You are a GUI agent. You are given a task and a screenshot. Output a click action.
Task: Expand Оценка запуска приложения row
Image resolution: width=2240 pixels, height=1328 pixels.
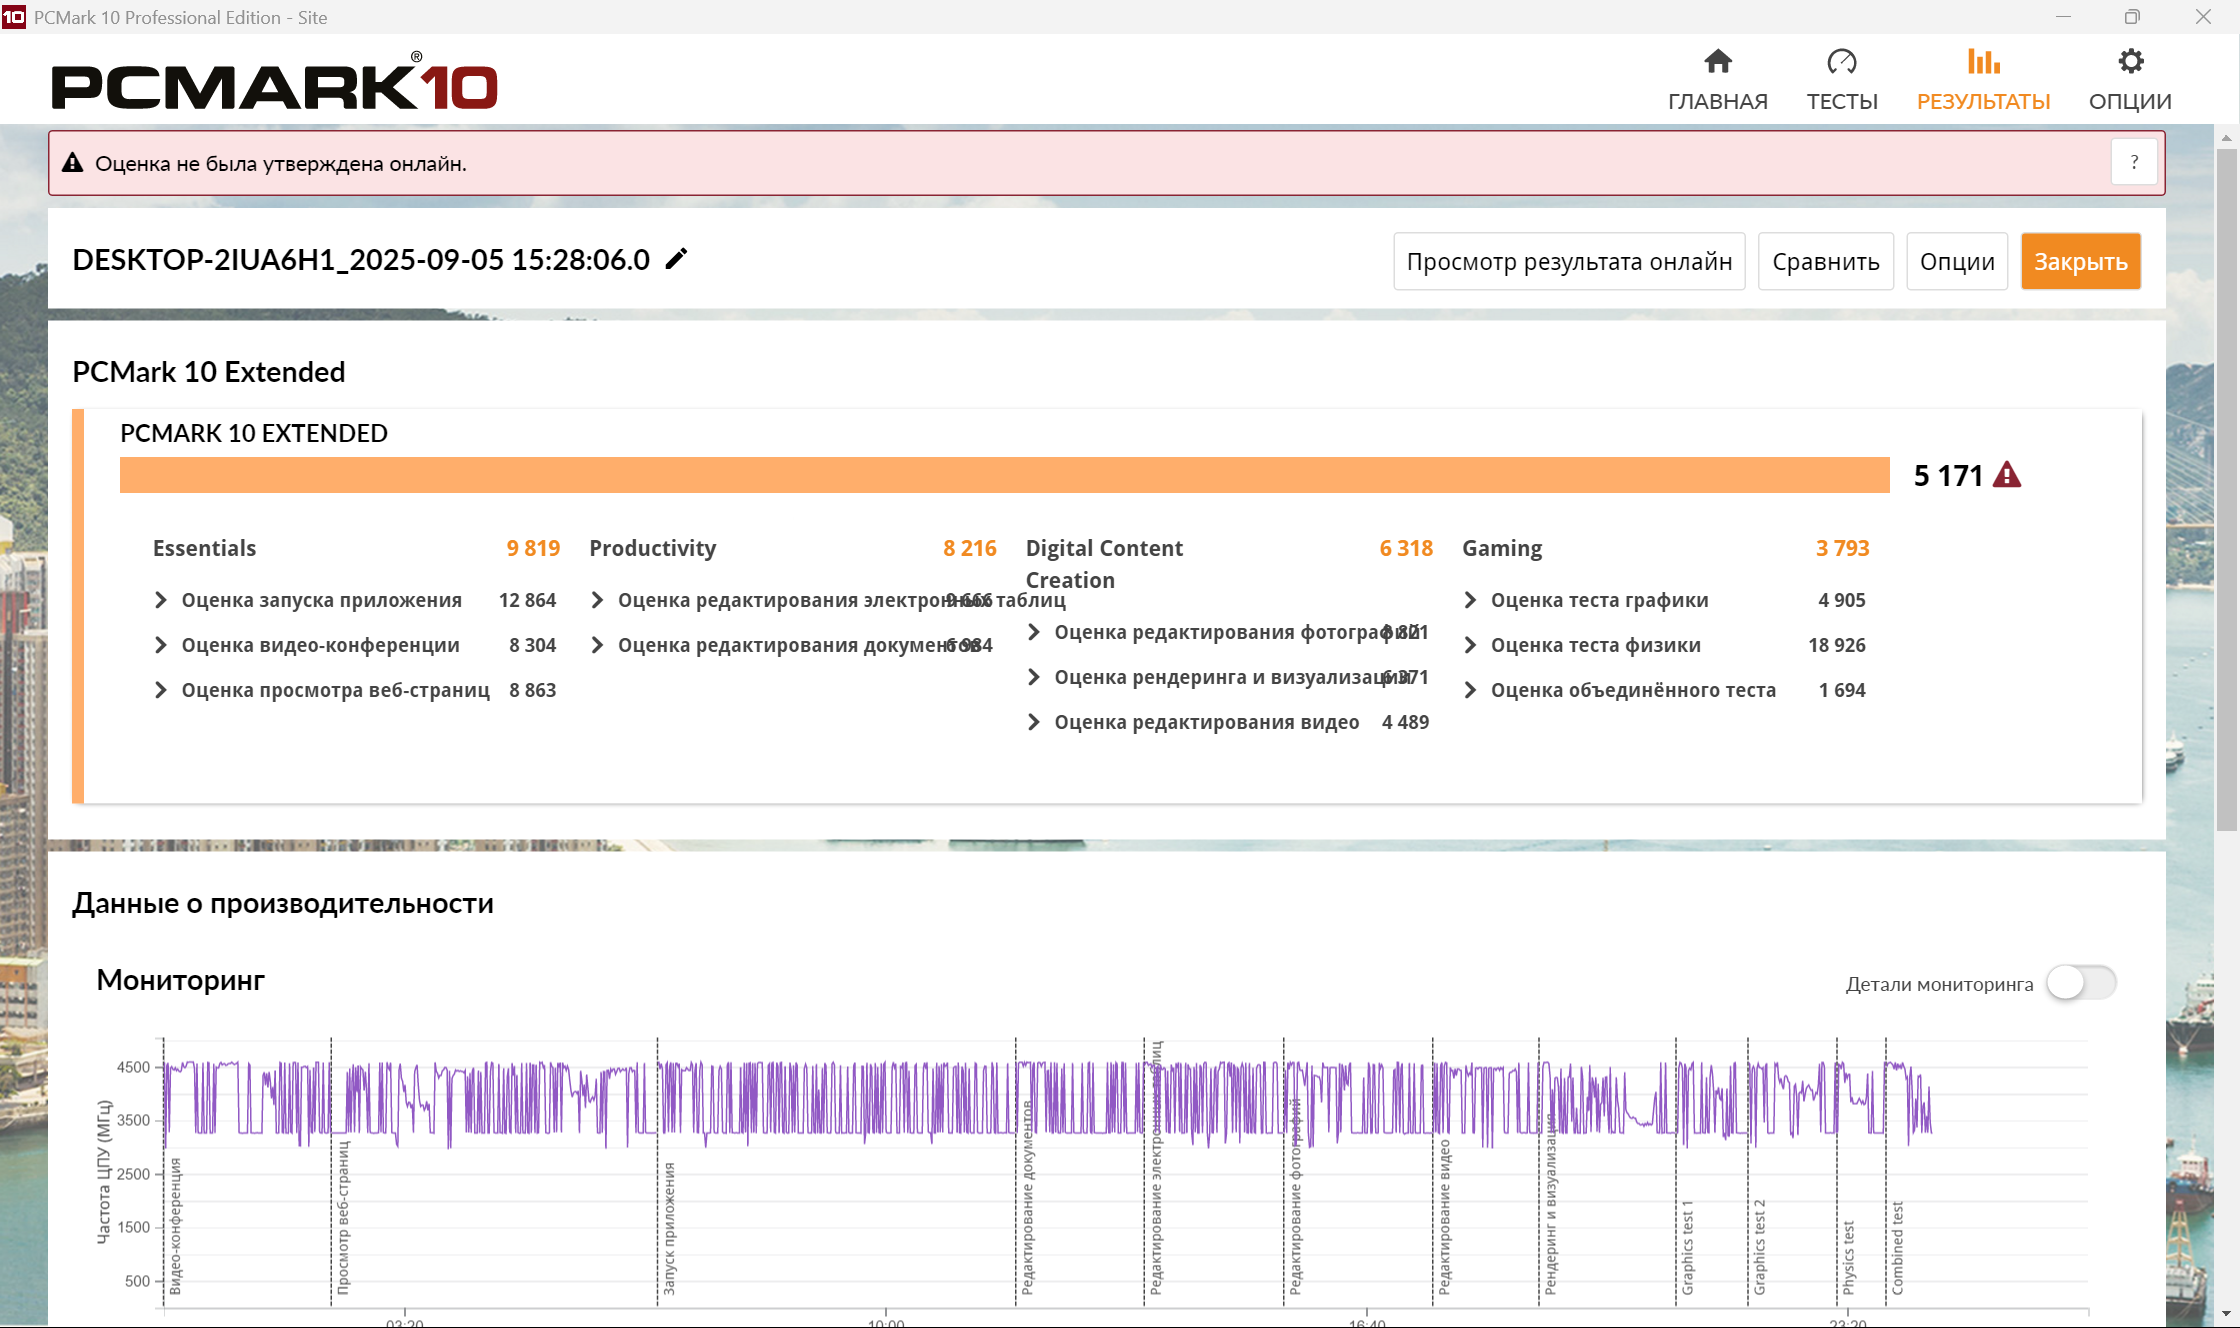pyautogui.click(x=161, y=600)
